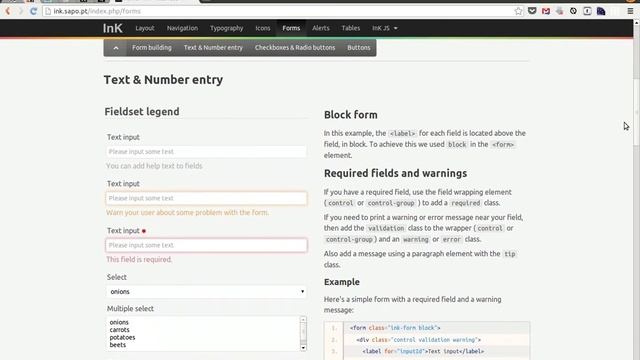The height and width of the screenshot is (360, 640).
Task: Jump to Form building section
Action: (152, 48)
